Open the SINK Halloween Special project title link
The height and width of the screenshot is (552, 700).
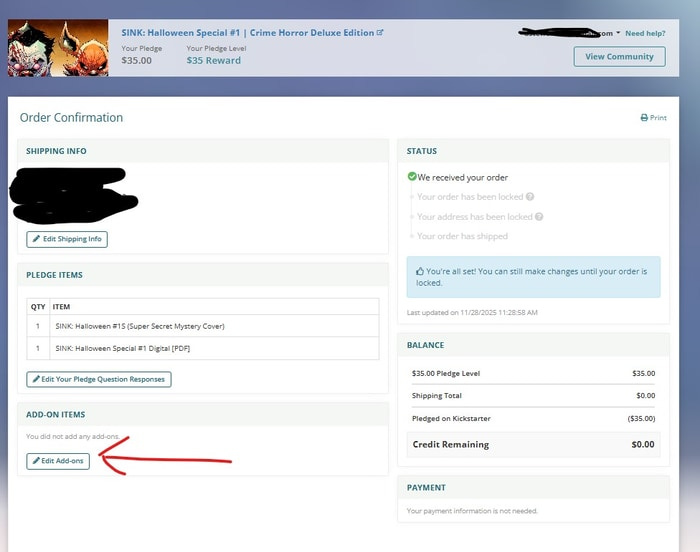[248, 33]
